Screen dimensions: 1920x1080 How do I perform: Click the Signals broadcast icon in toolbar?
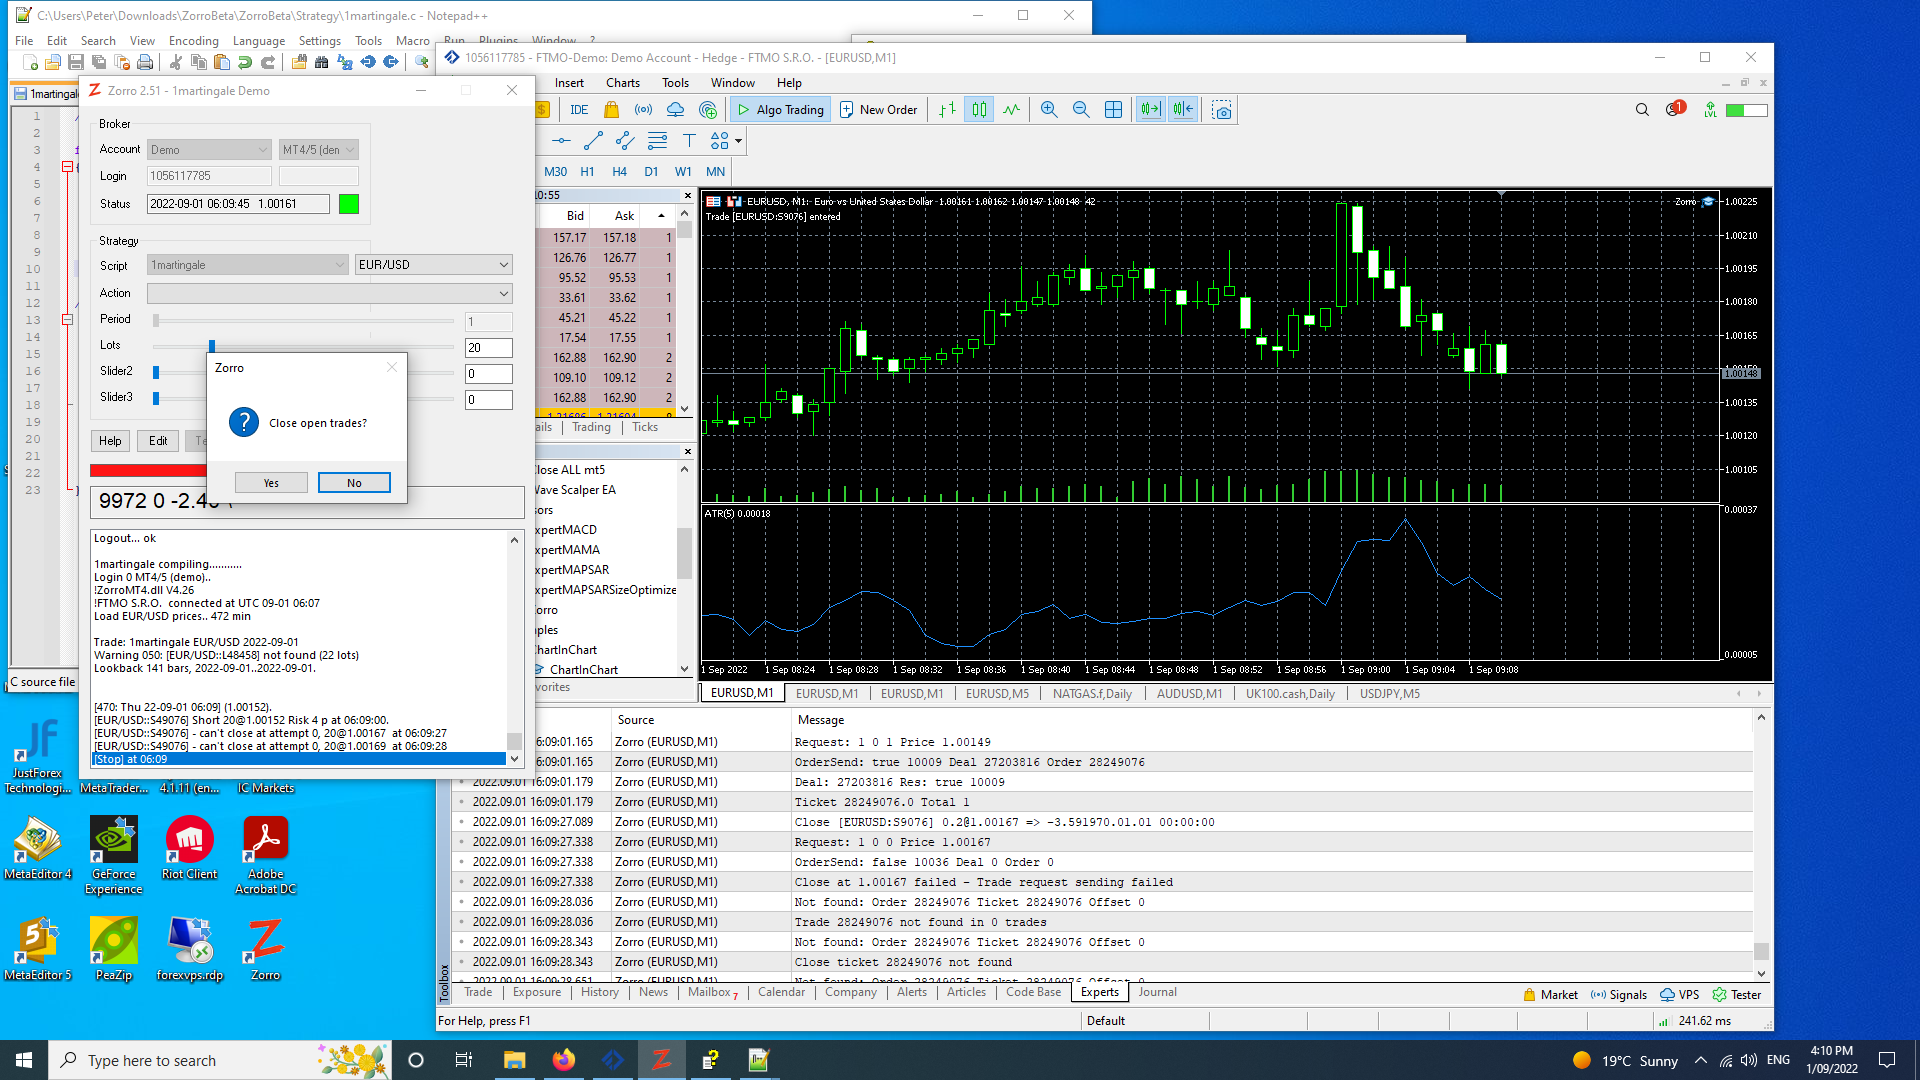pyautogui.click(x=644, y=110)
